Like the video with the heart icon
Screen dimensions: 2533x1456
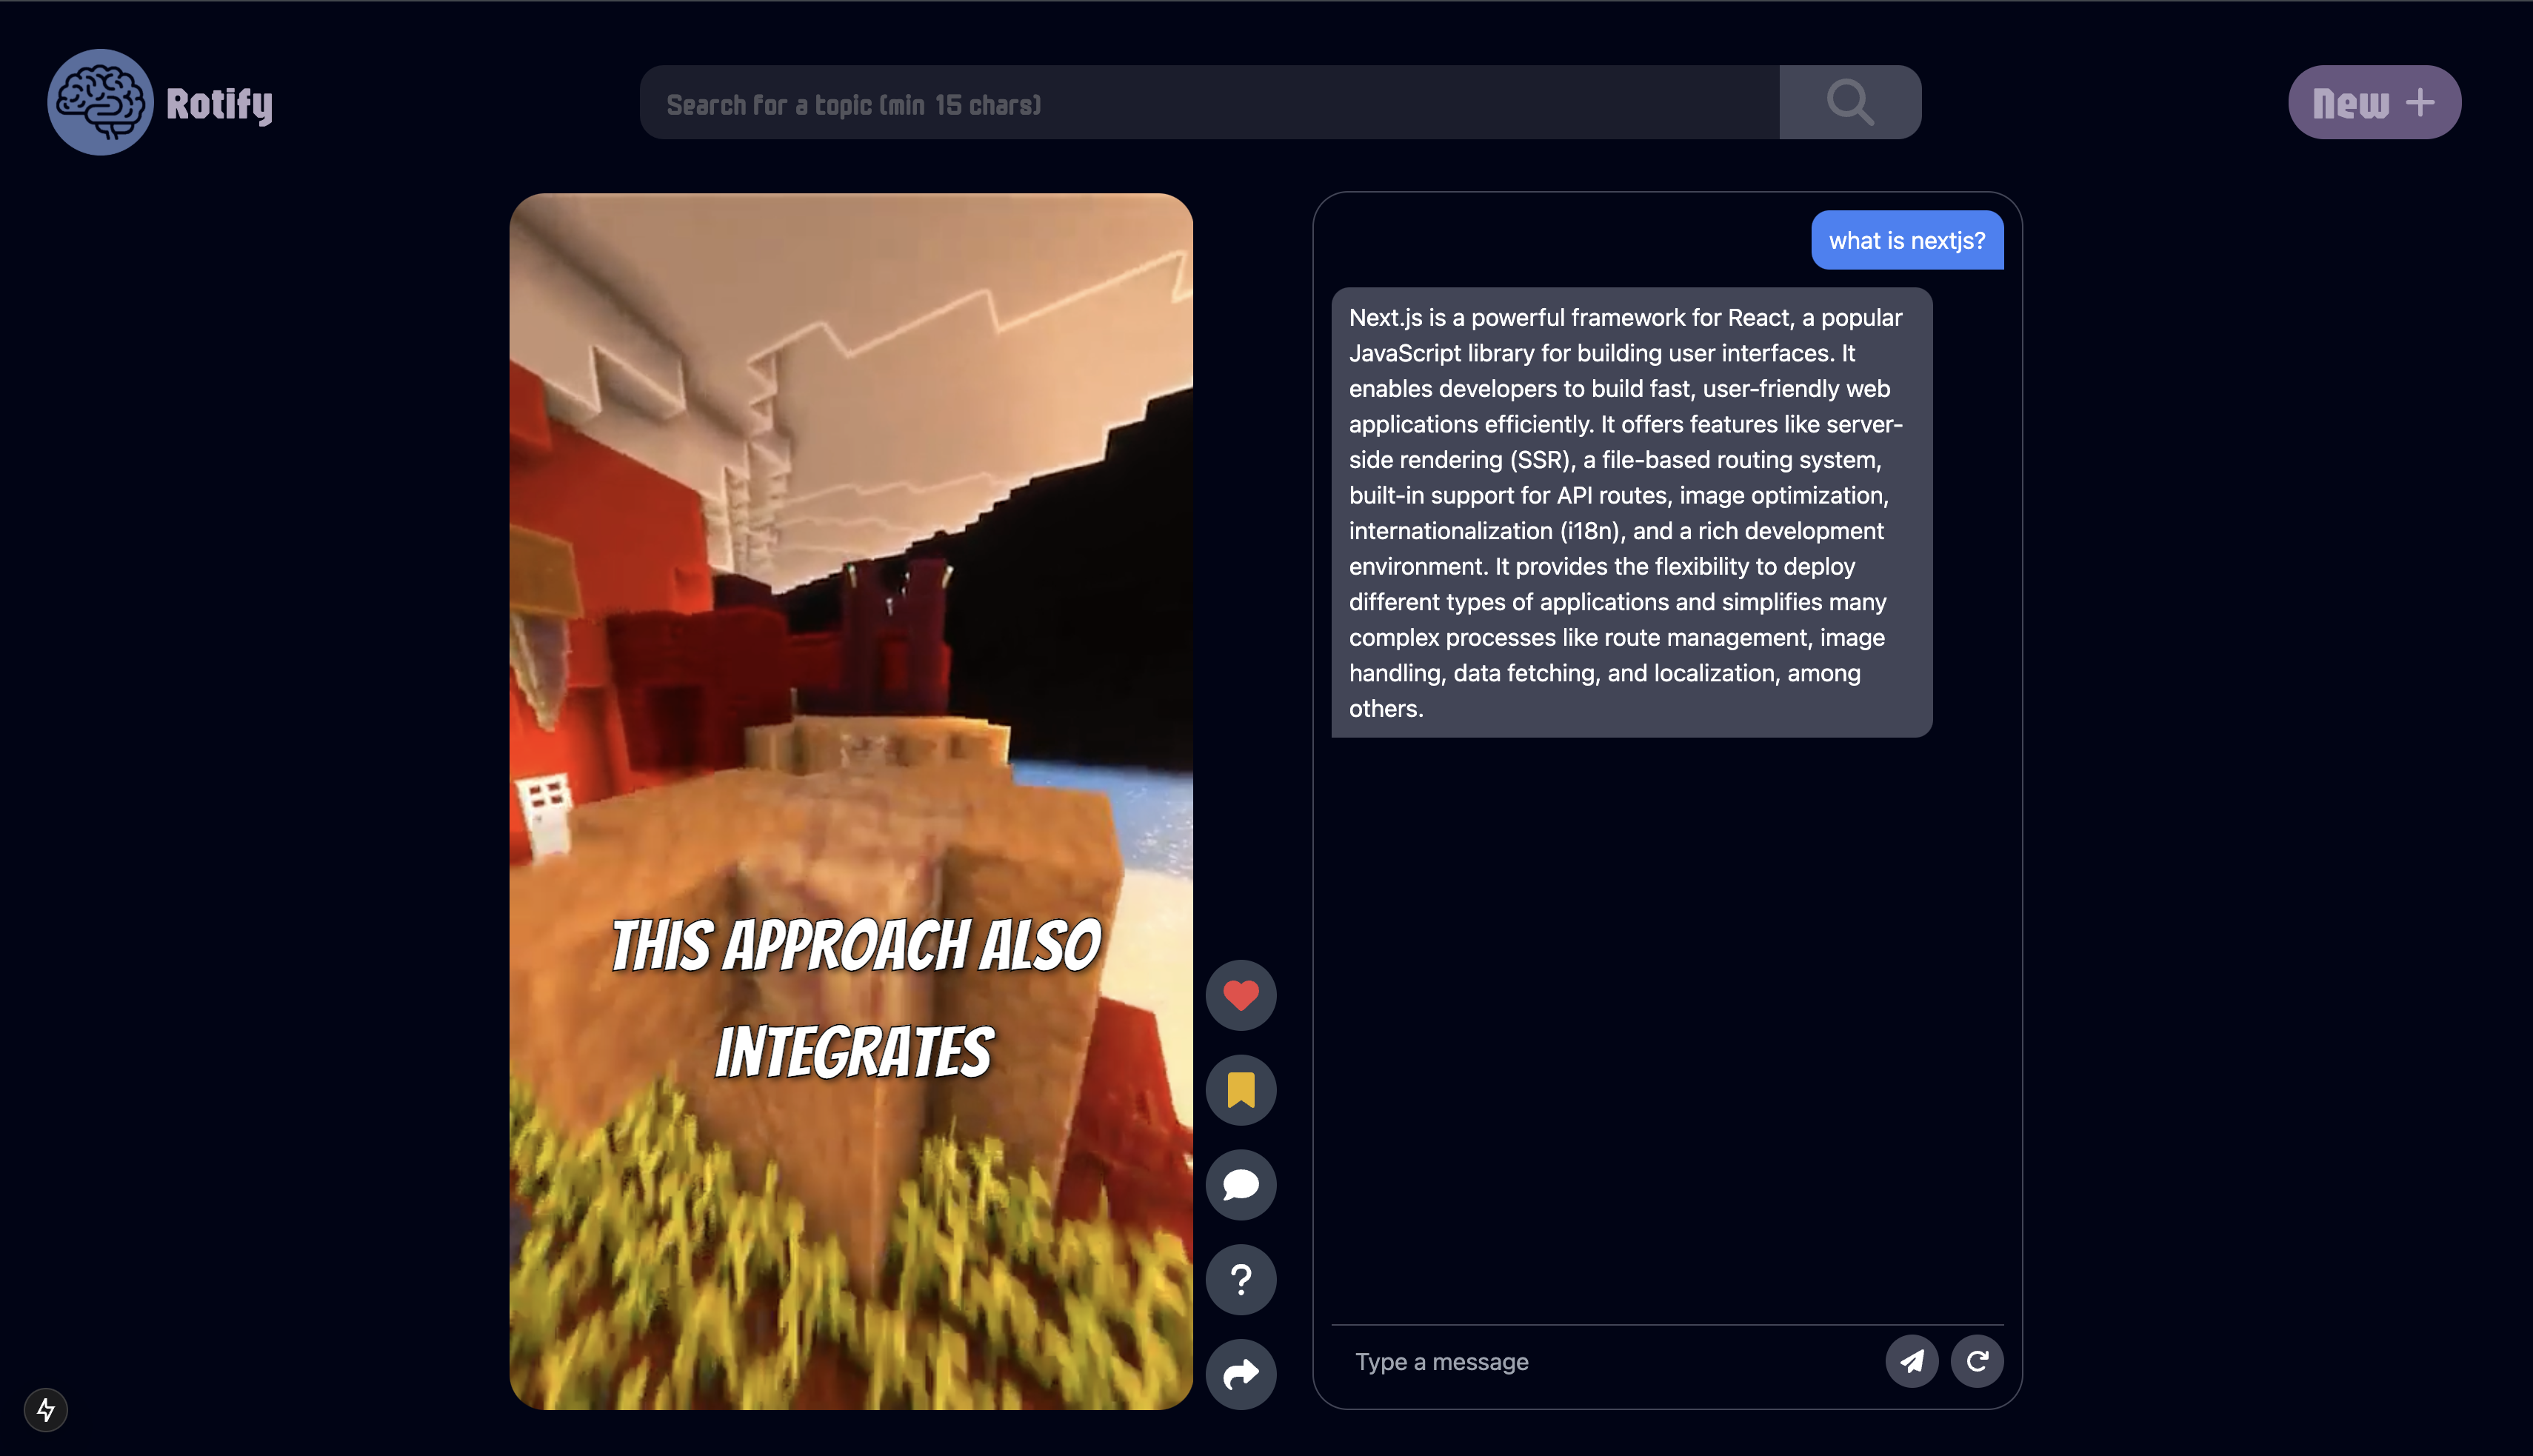click(x=1241, y=995)
